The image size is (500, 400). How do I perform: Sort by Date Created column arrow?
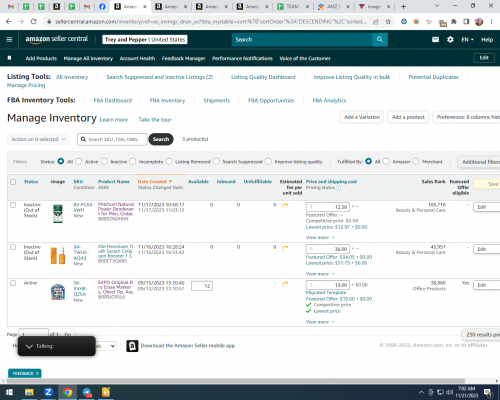(170, 182)
